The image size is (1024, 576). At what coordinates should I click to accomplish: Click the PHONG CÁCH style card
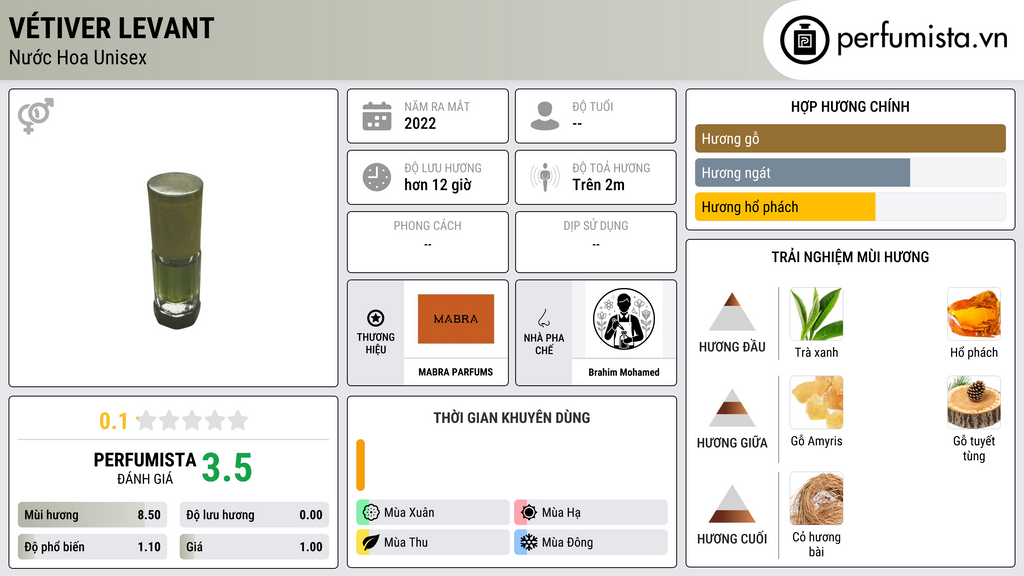click(428, 242)
